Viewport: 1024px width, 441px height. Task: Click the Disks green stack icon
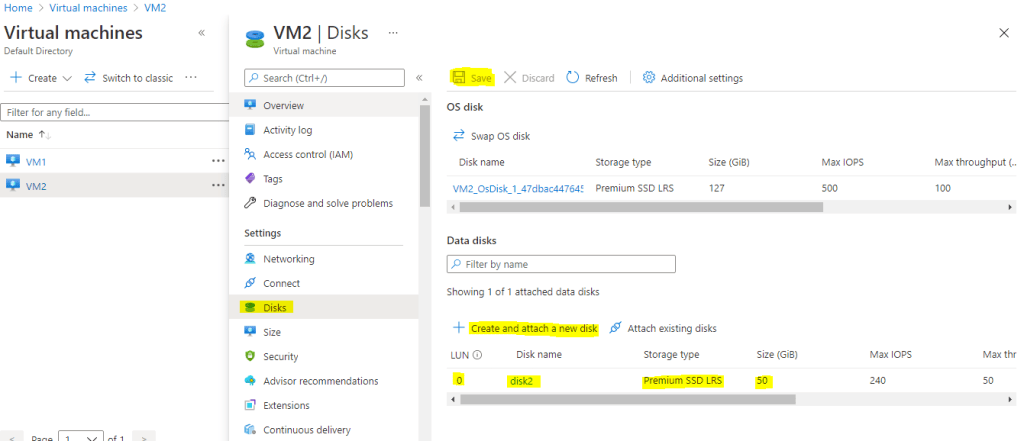tap(249, 307)
